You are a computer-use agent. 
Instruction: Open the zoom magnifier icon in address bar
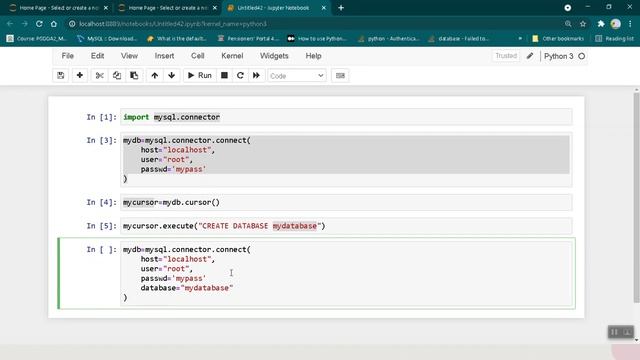(x=568, y=24)
